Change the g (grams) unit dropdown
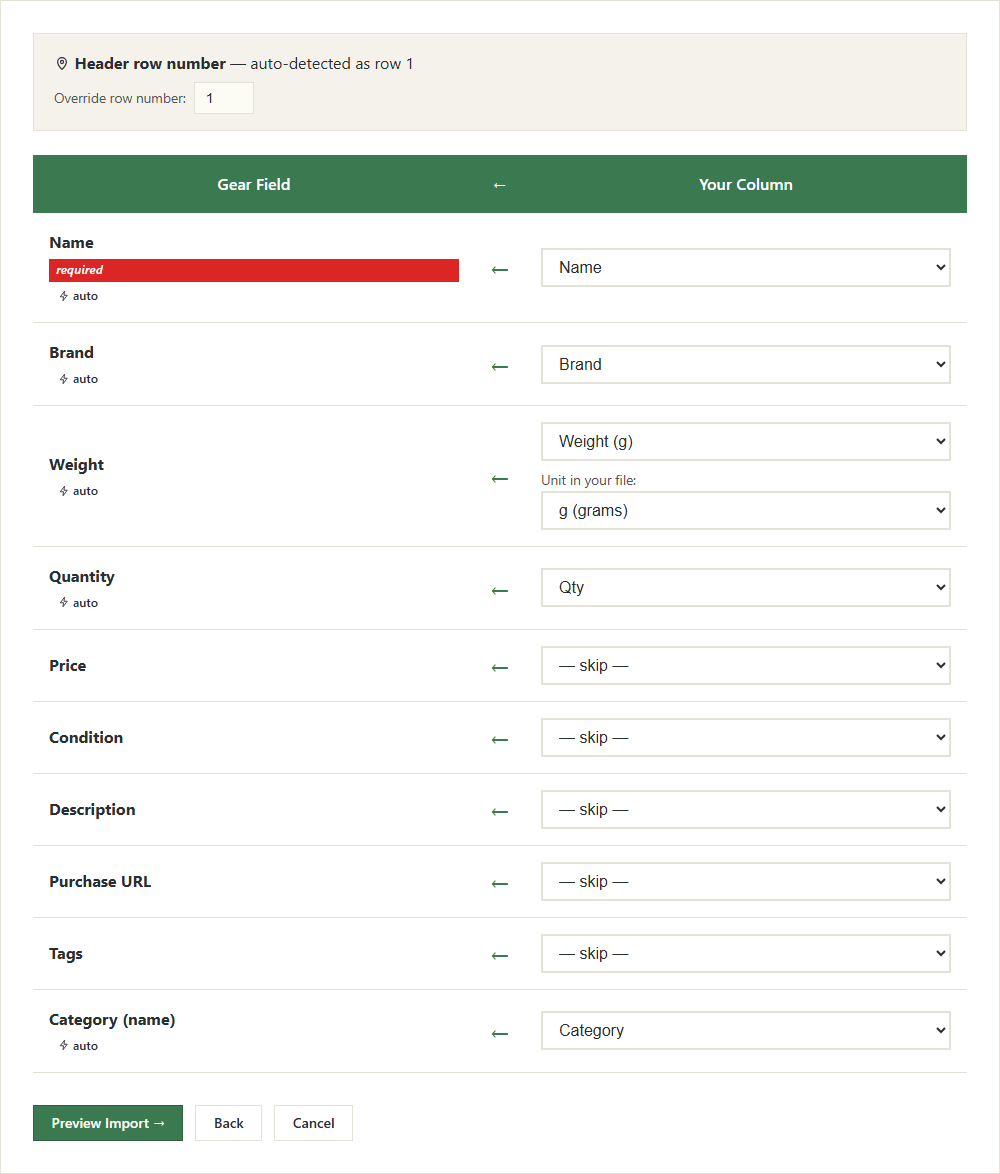 click(x=746, y=511)
